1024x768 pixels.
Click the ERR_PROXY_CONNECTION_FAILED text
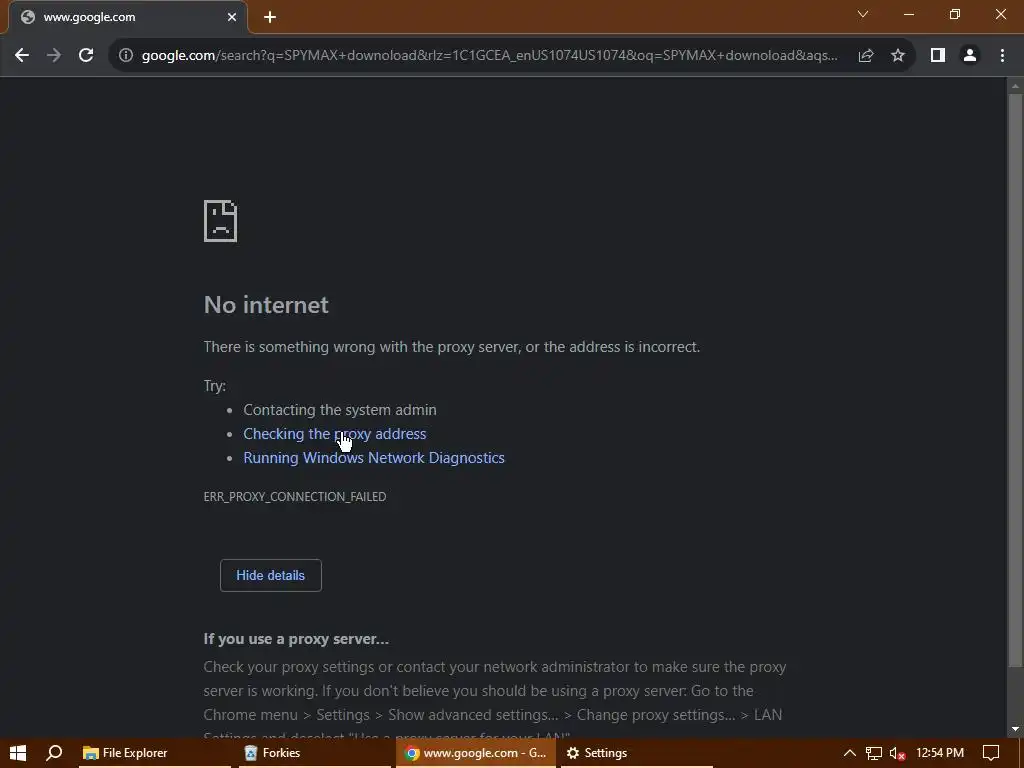[x=295, y=497]
